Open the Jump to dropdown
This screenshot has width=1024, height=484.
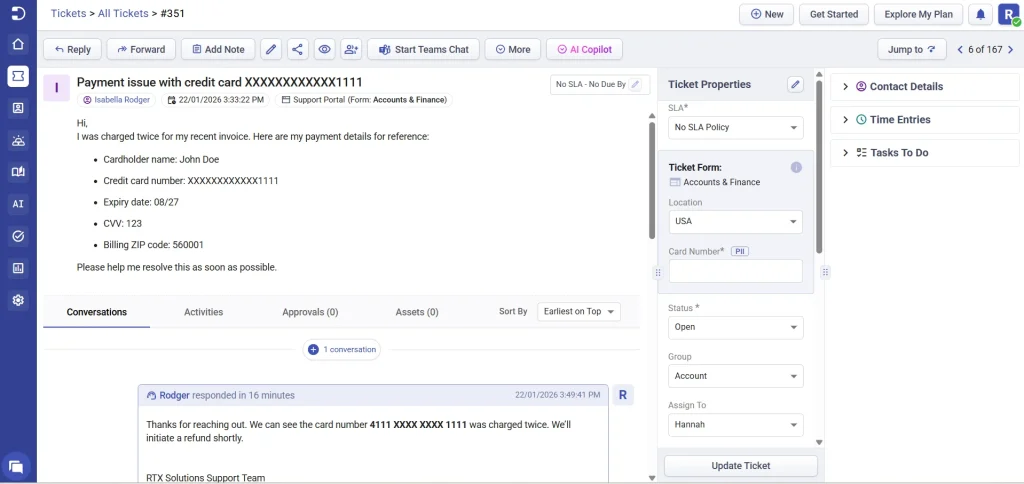coord(912,49)
